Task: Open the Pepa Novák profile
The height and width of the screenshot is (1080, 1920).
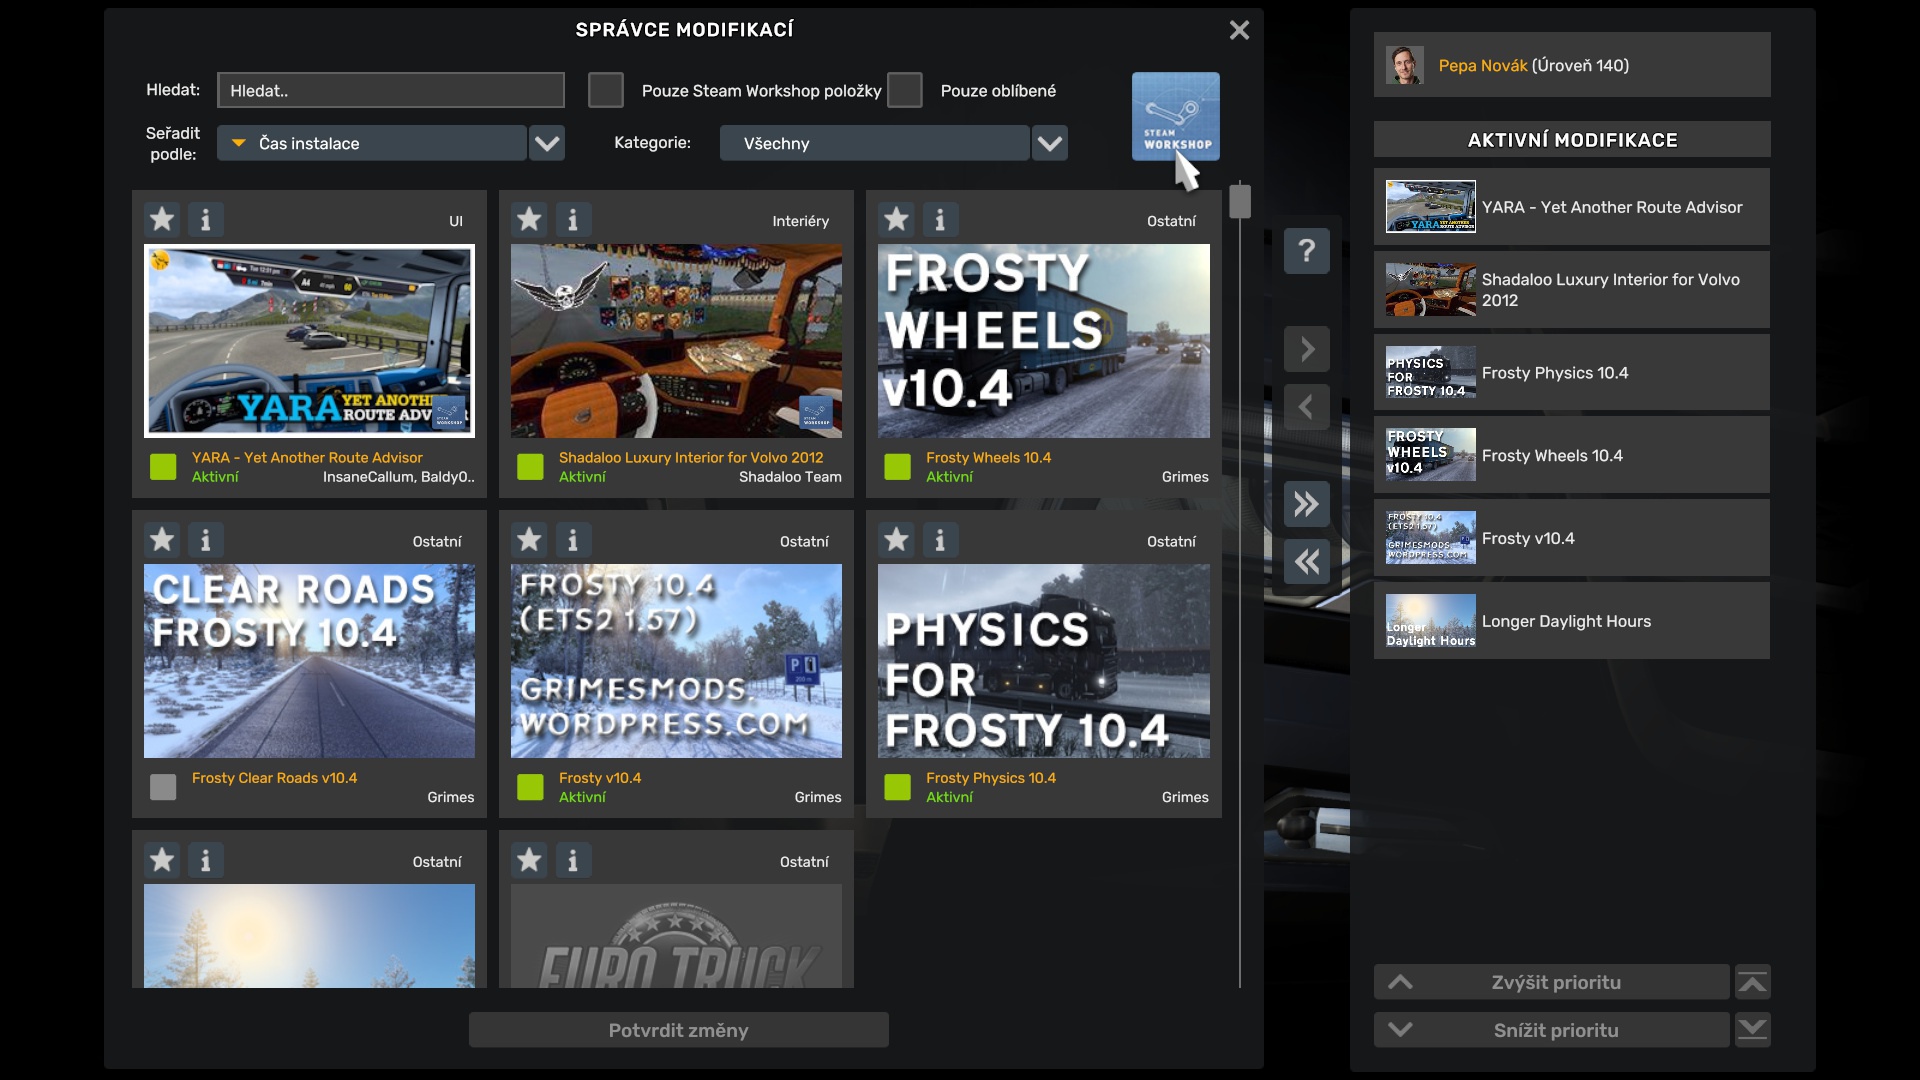Action: point(1572,65)
